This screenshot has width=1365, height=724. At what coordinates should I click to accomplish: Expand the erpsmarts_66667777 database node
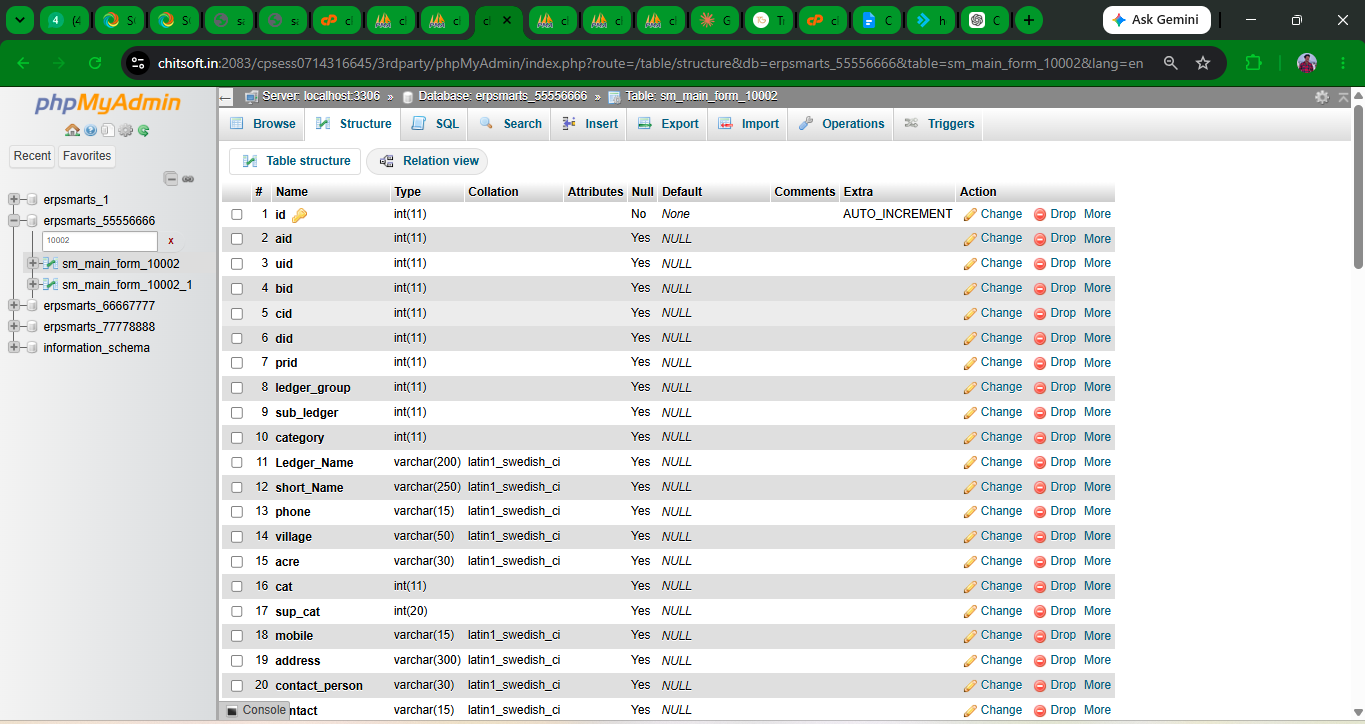coord(14,306)
